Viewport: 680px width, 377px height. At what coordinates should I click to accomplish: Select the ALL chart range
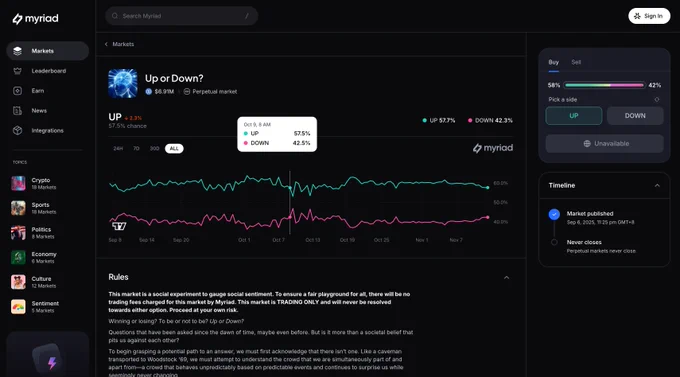[x=174, y=148]
